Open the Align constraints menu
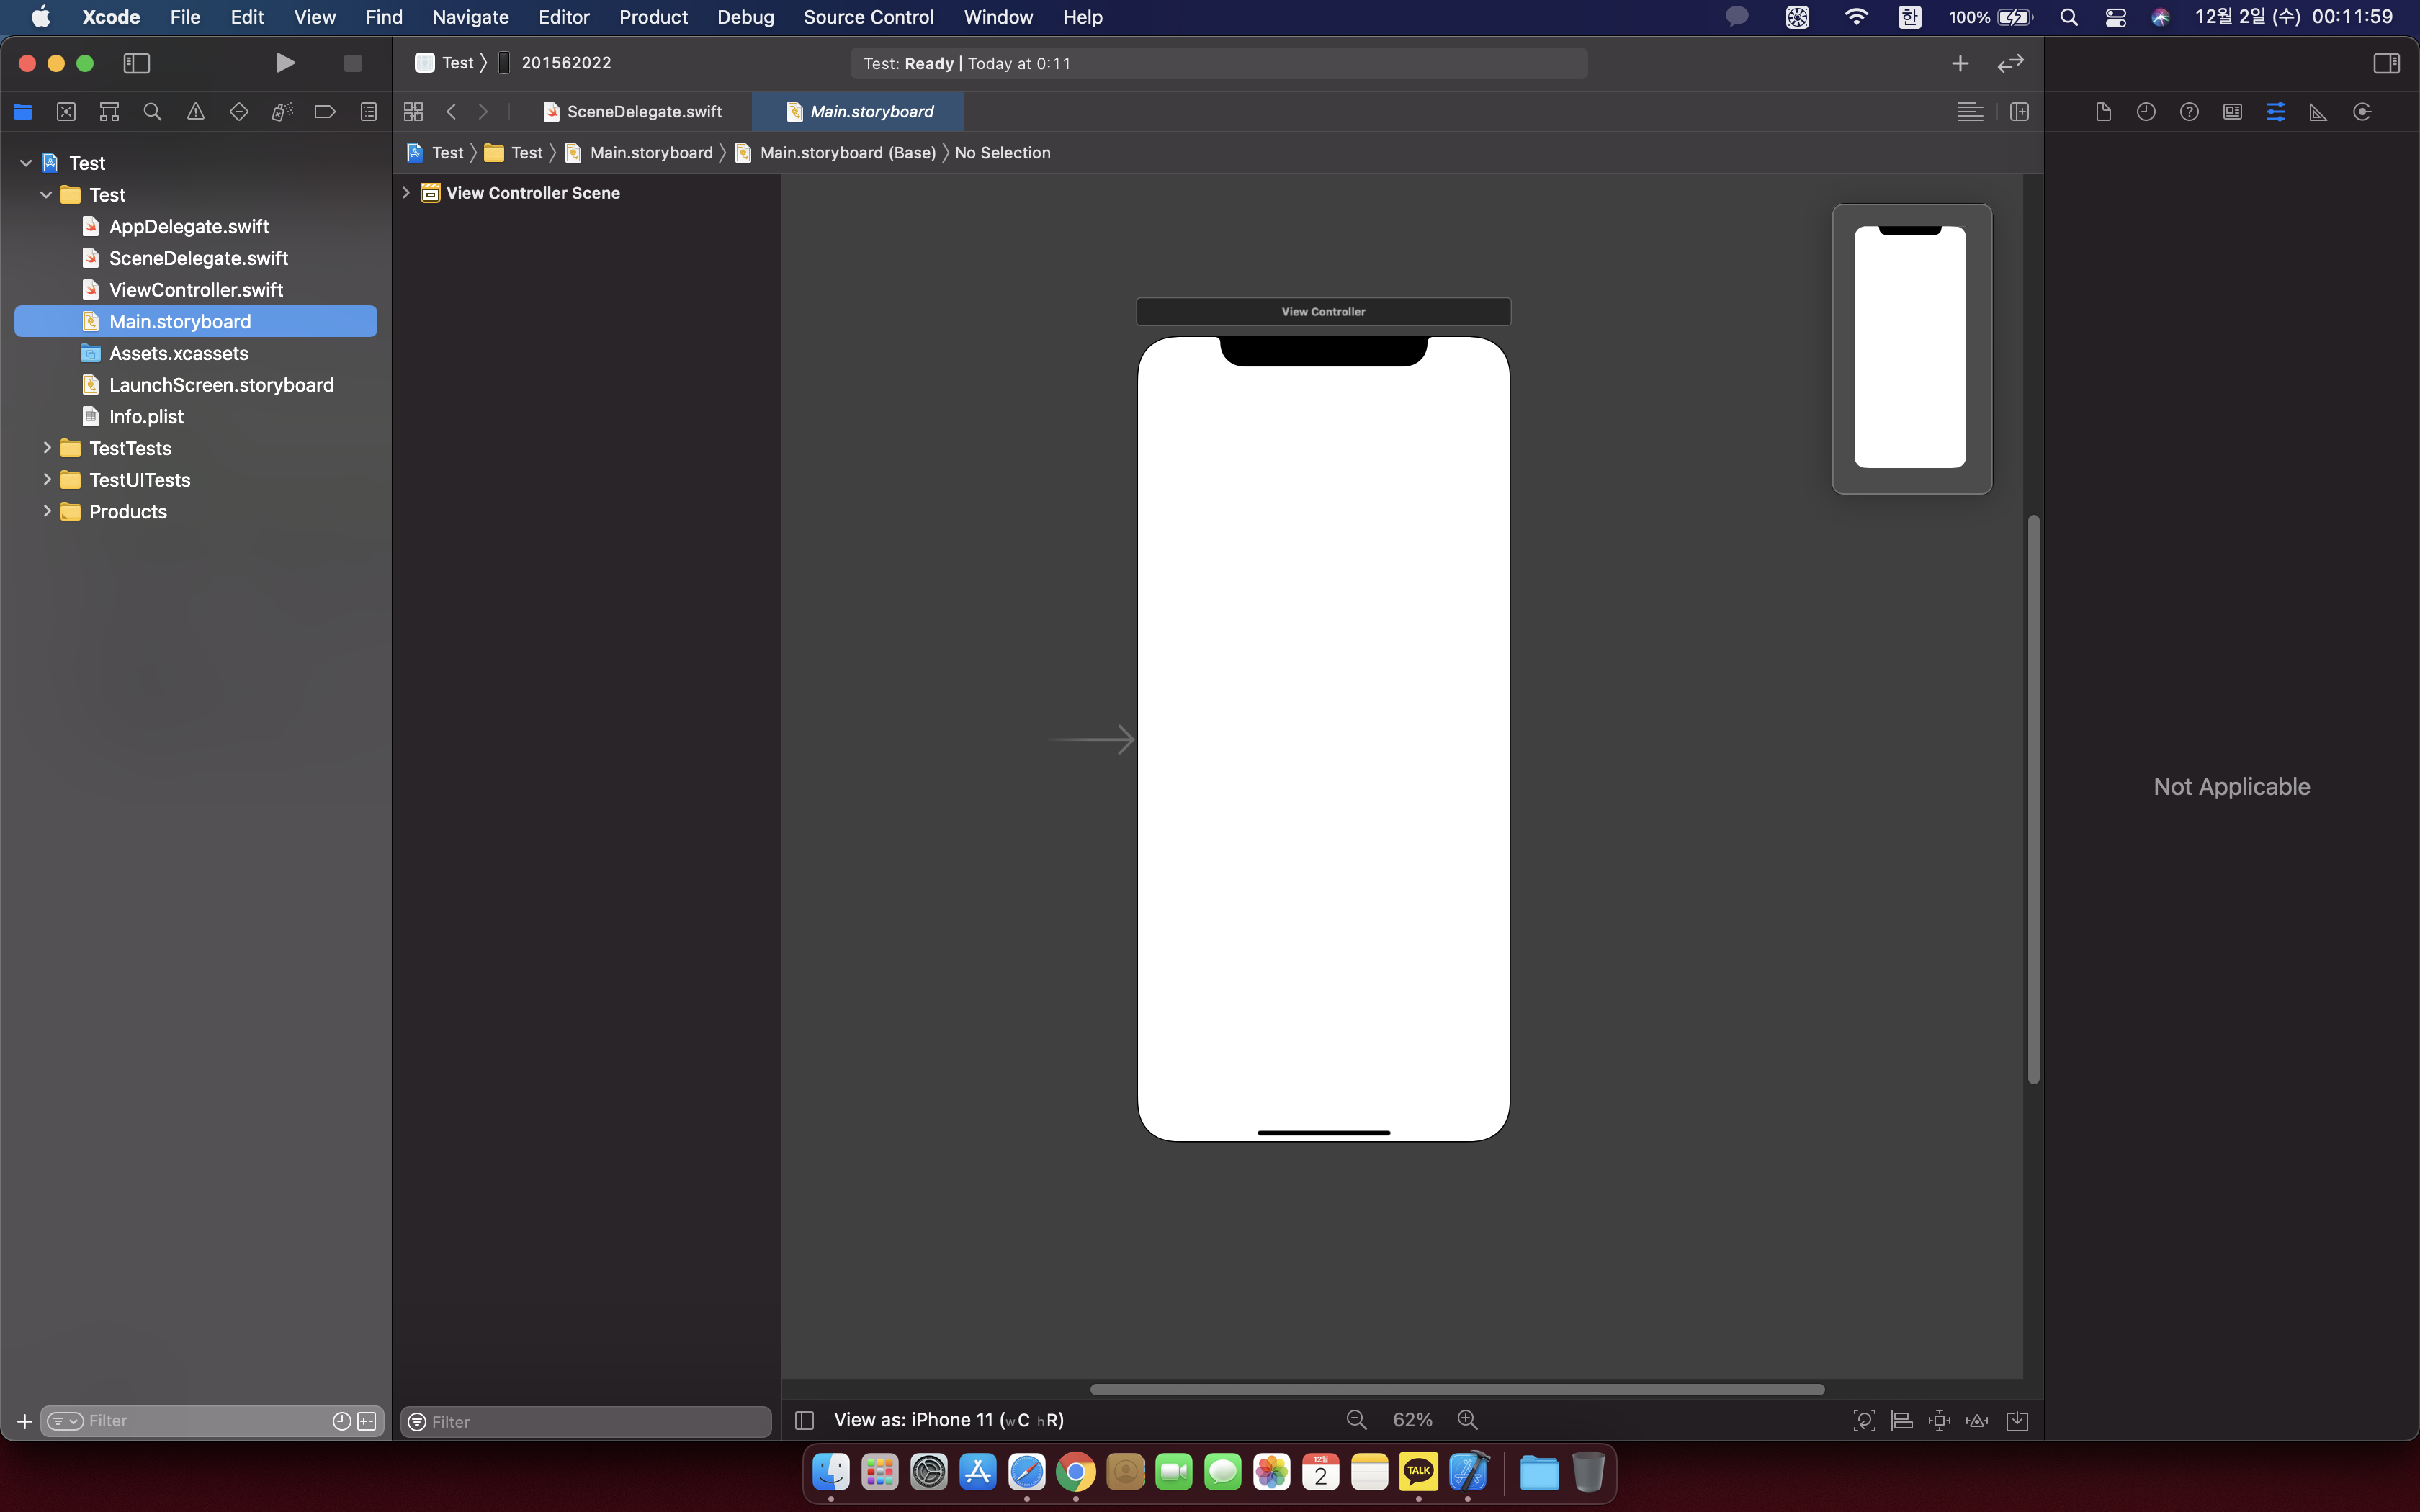This screenshot has width=2420, height=1512. (1902, 1421)
